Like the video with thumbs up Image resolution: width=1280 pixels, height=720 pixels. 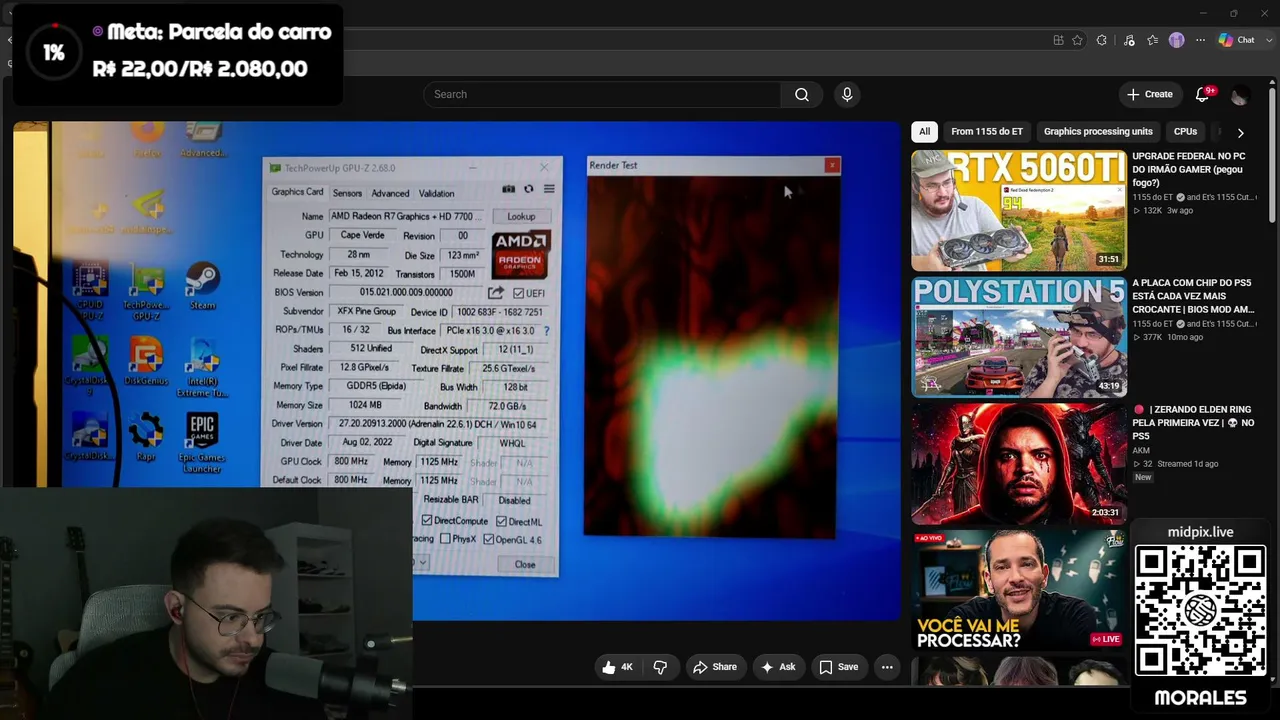(617, 667)
